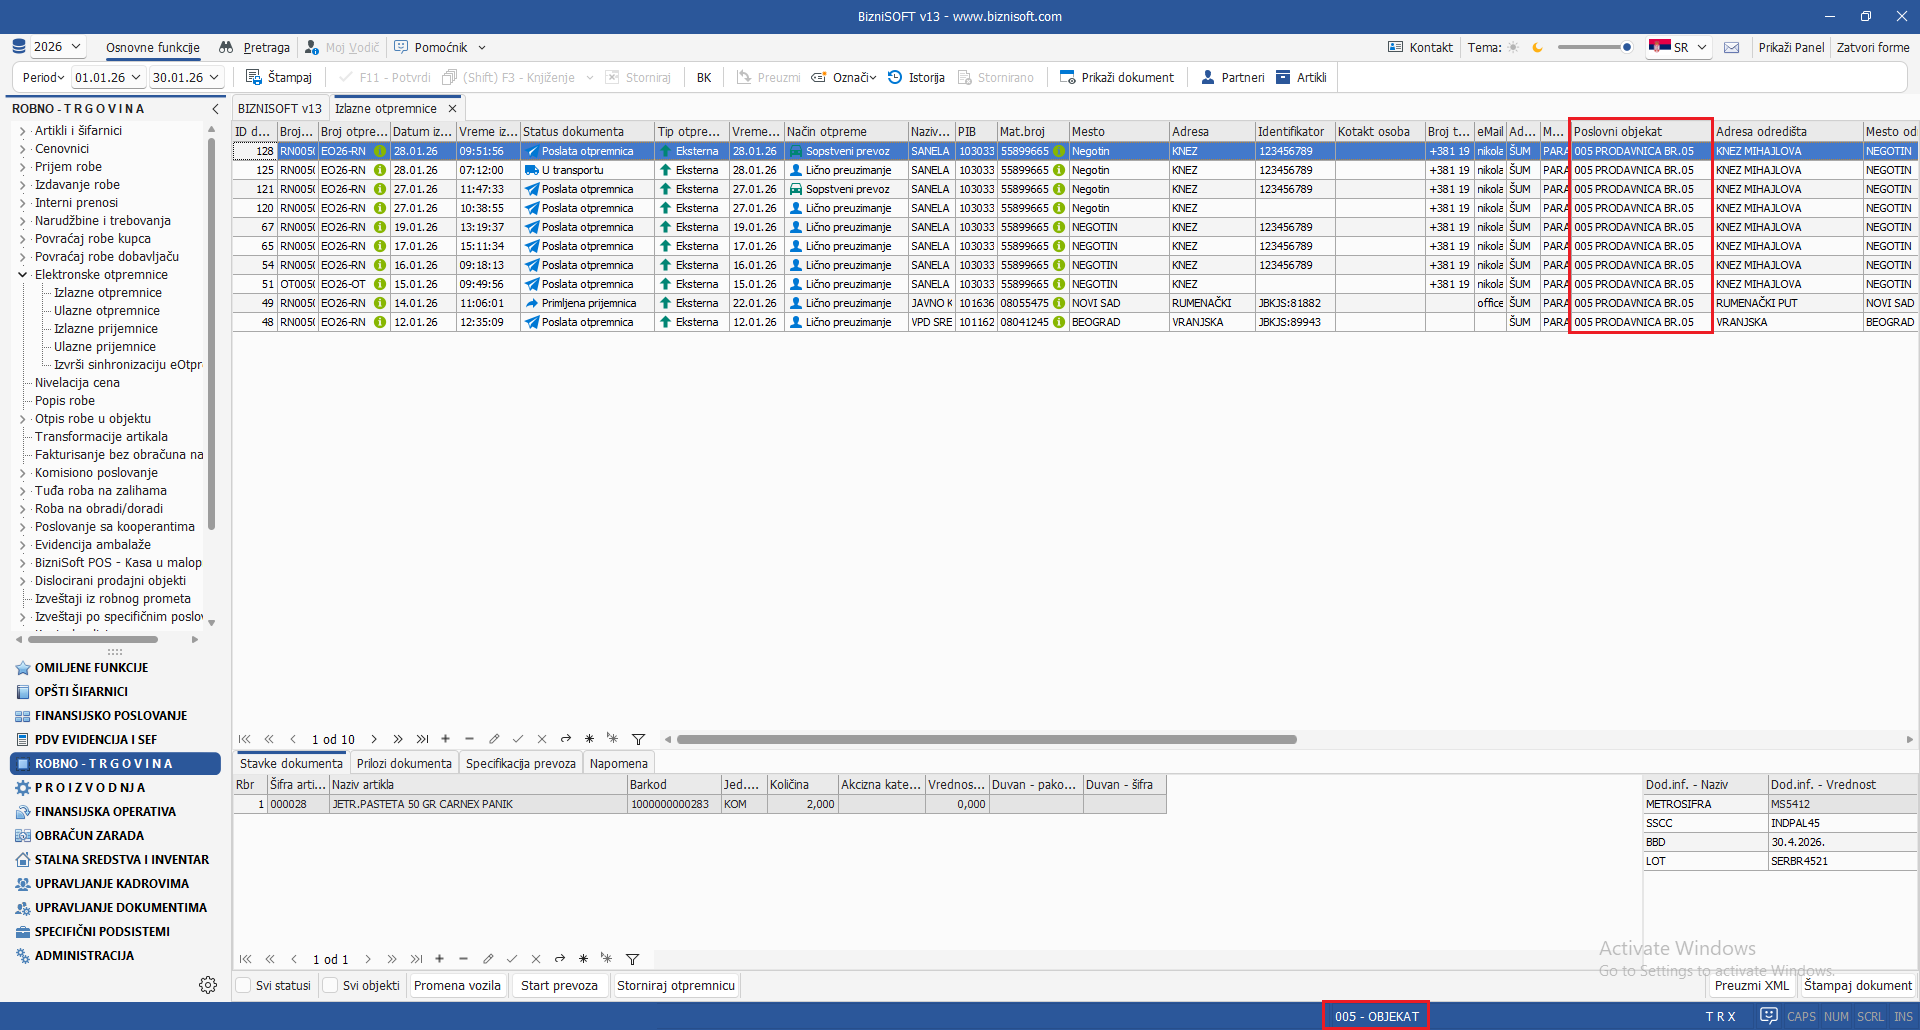This screenshot has height=1030, width=1920.
Task: Check the Svi objekti checkbox
Action: [330, 985]
